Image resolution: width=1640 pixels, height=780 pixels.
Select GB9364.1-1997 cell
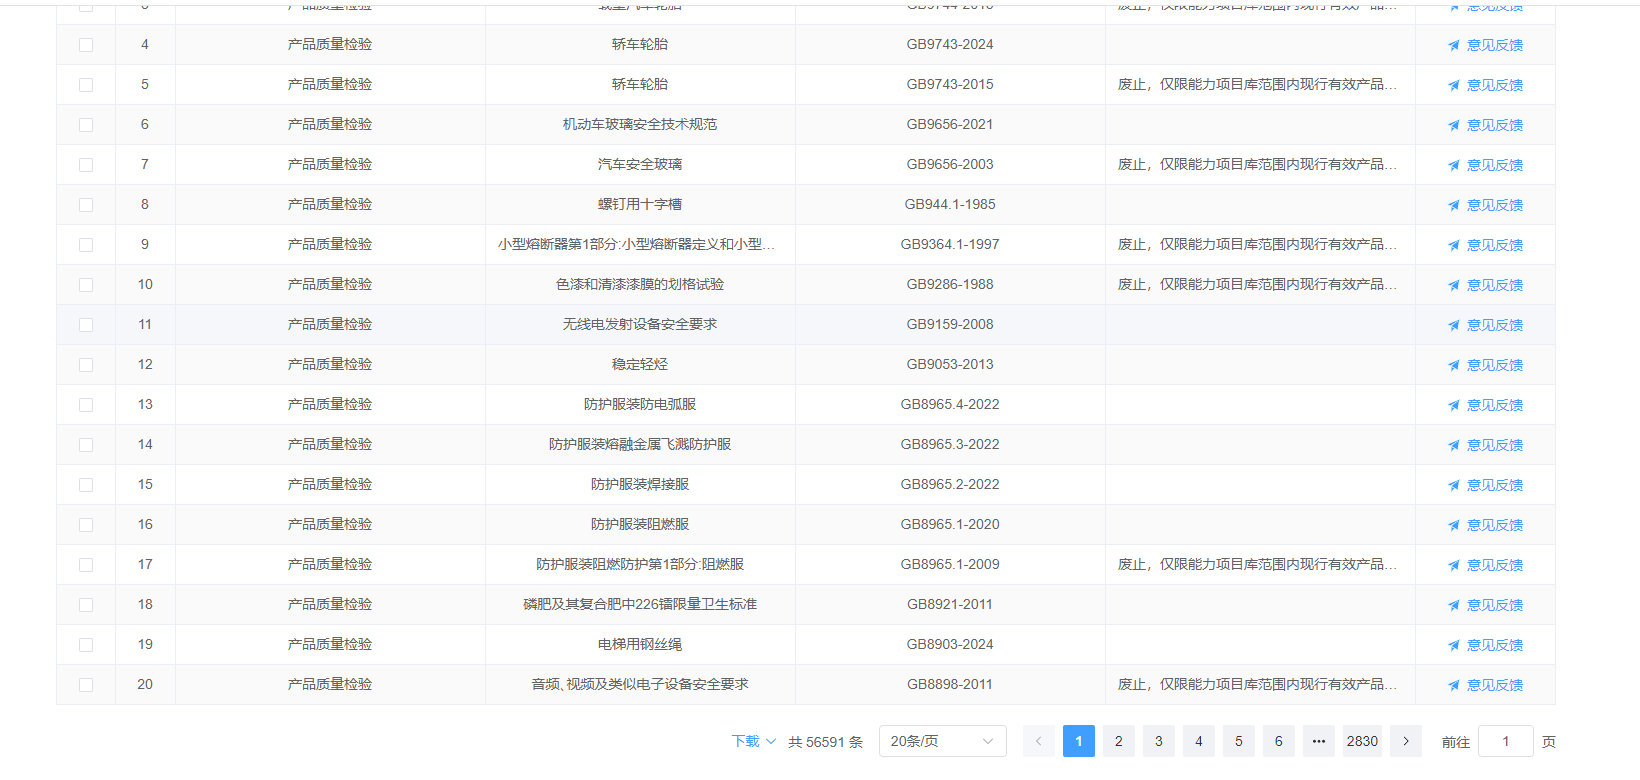click(950, 244)
